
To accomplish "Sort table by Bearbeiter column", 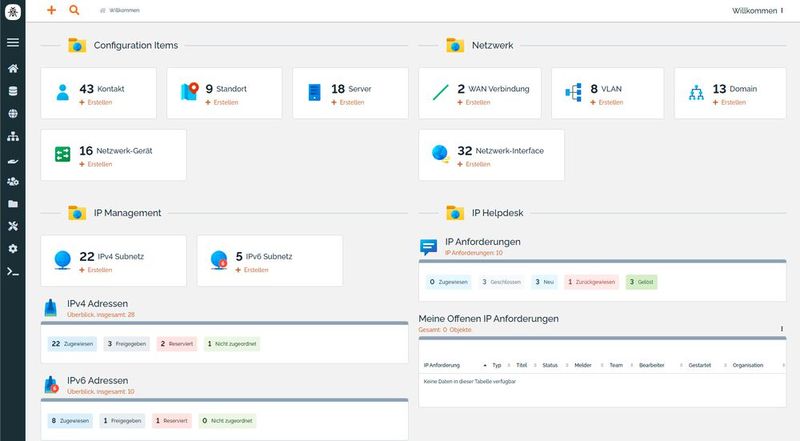I will point(652,365).
